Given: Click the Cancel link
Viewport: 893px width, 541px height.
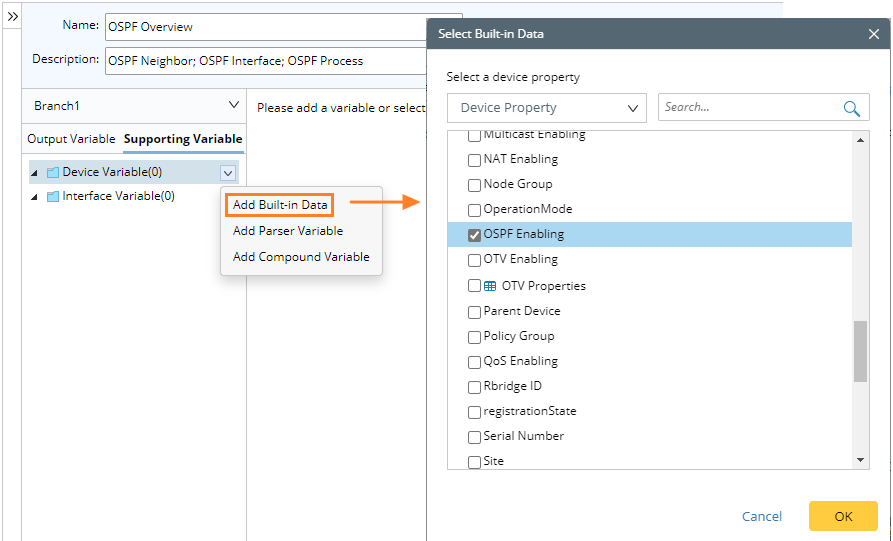Looking at the screenshot, I should (762, 516).
